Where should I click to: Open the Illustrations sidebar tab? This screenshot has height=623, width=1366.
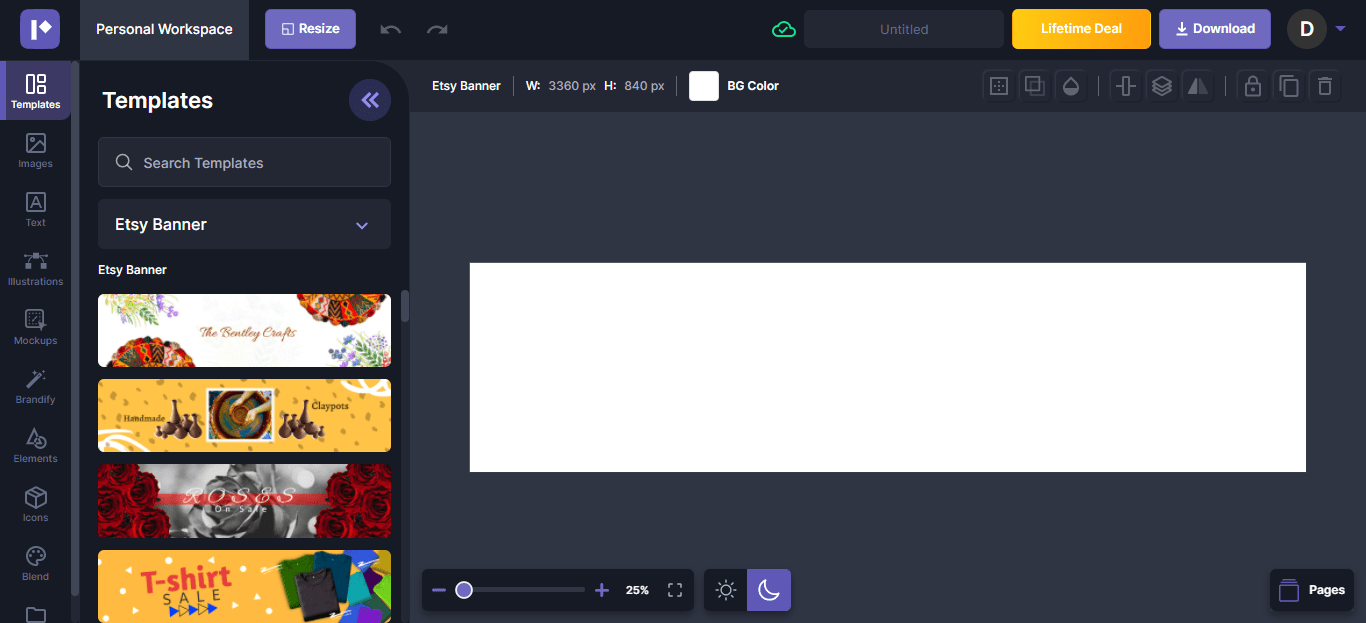pos(36,268)
